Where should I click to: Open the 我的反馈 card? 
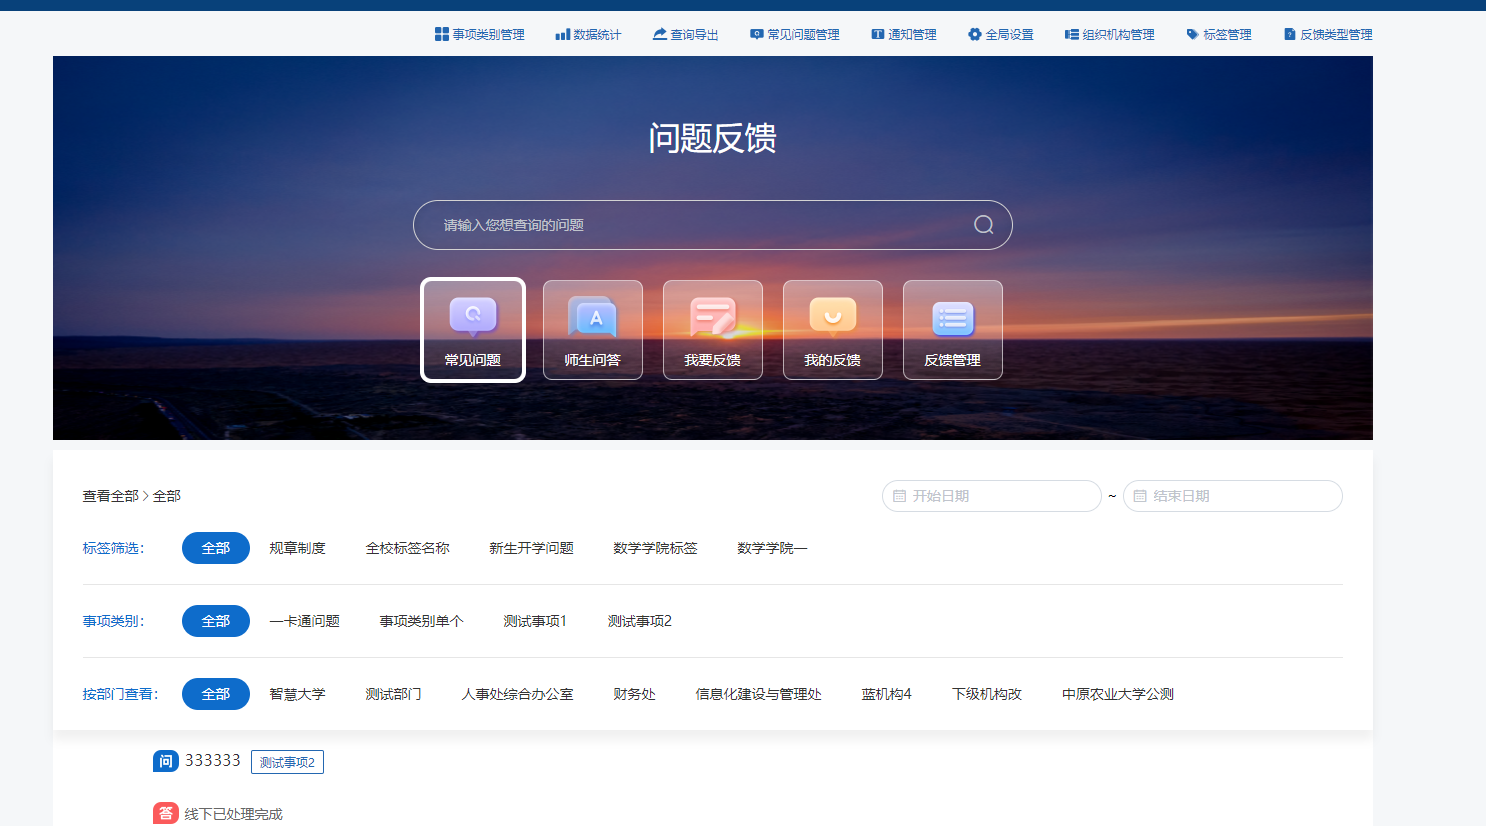[x=833, y=330]
